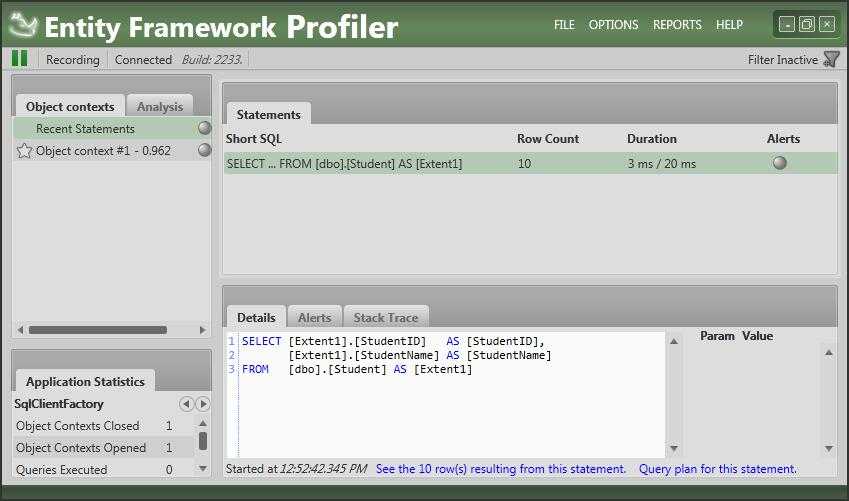Click the Queries Executed statistic row
Screen dimensions: 849x501
point(103,470)
